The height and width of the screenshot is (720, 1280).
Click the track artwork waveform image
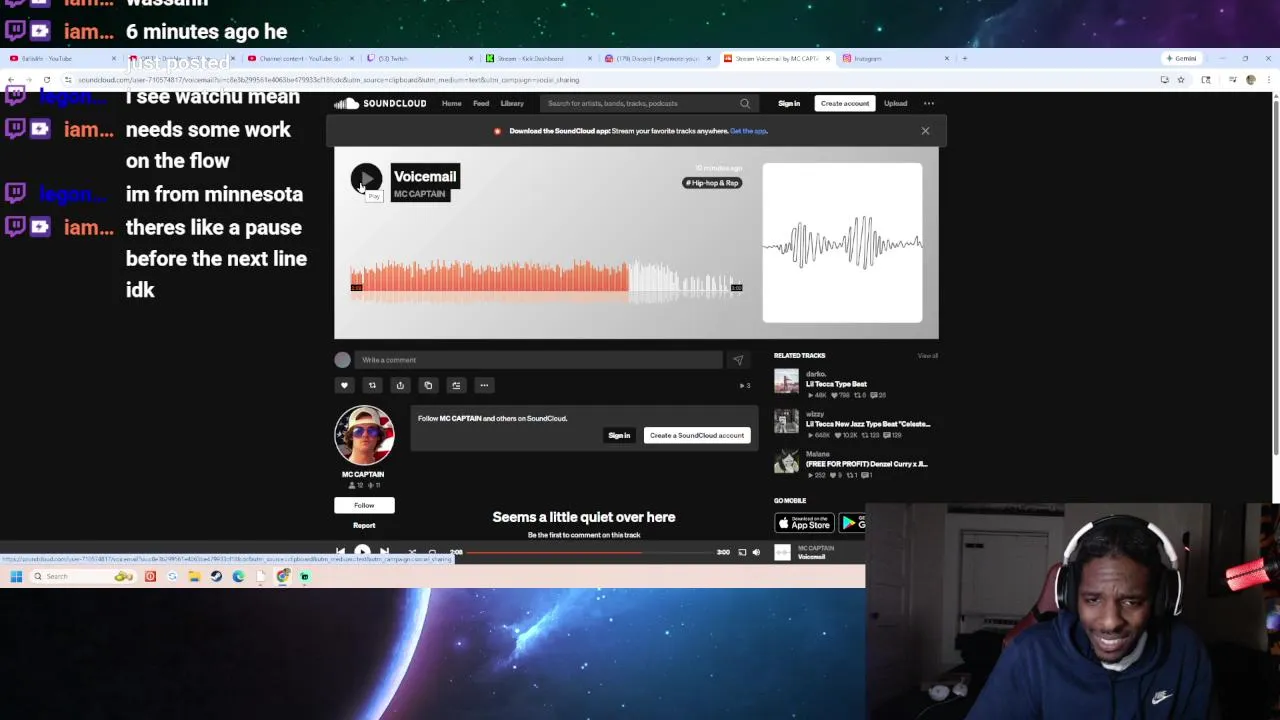tap(842, 243)
